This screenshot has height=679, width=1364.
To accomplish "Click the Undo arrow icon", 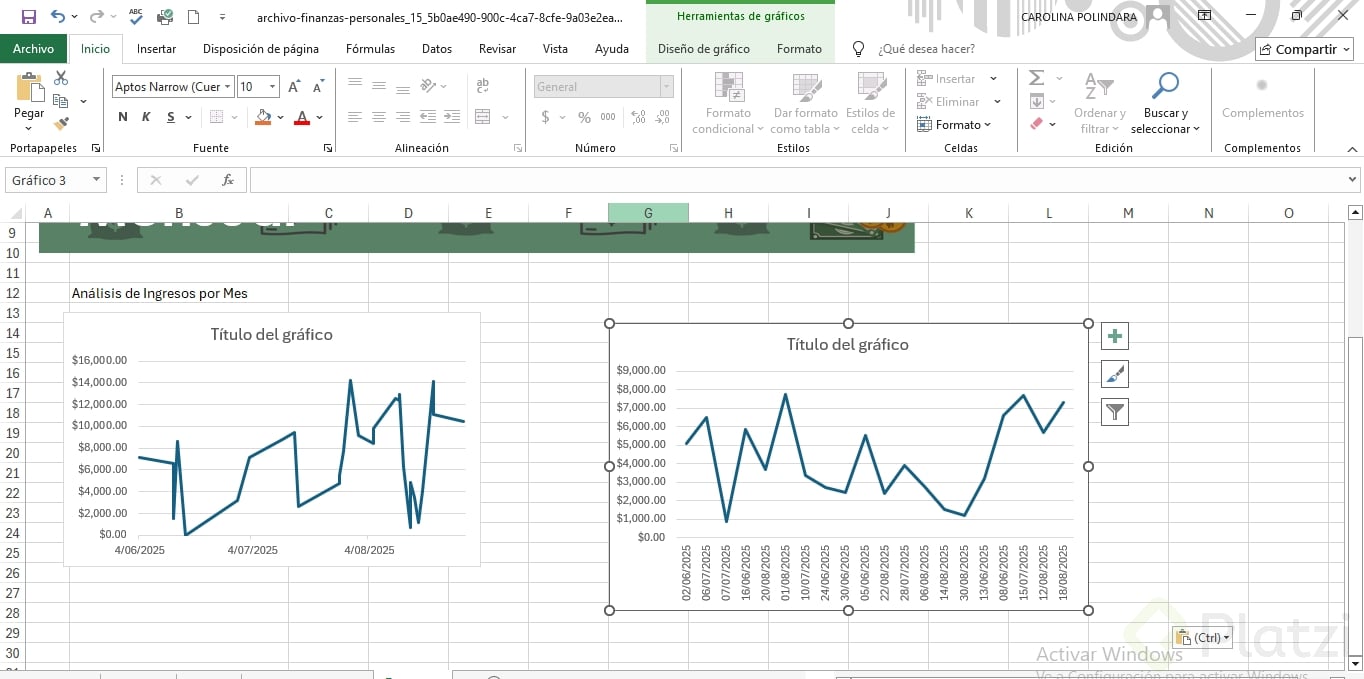I will tap(58, 17).
